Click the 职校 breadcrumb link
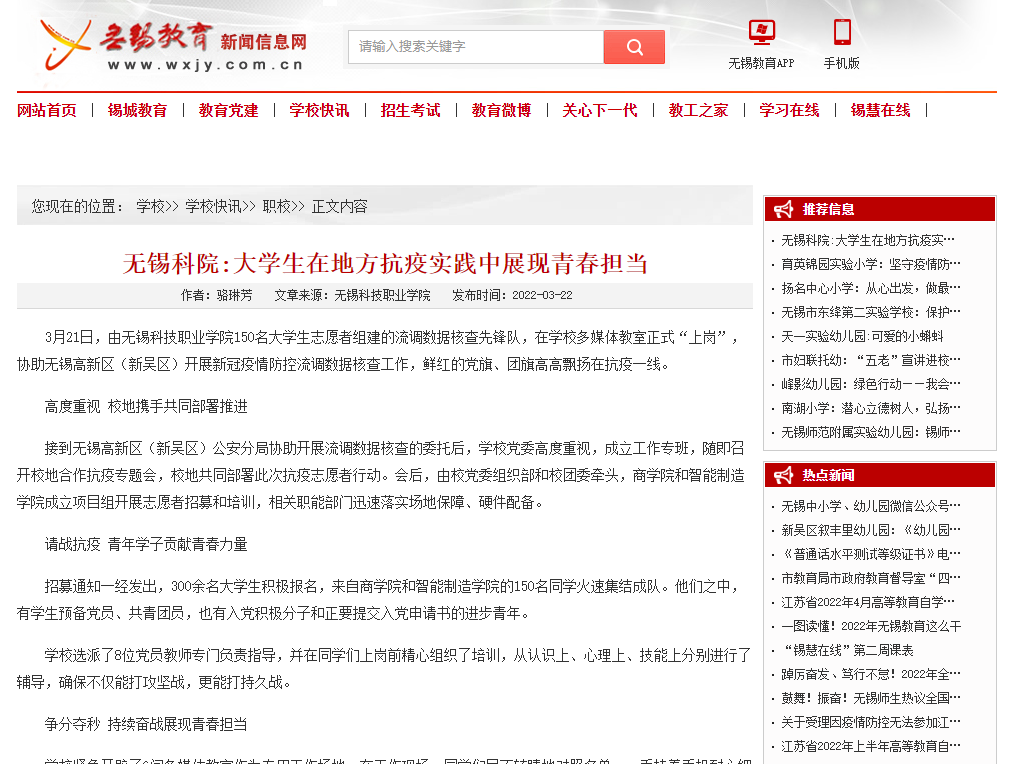The height and width of the screenshot is (766, 1011). pos(276,206)
